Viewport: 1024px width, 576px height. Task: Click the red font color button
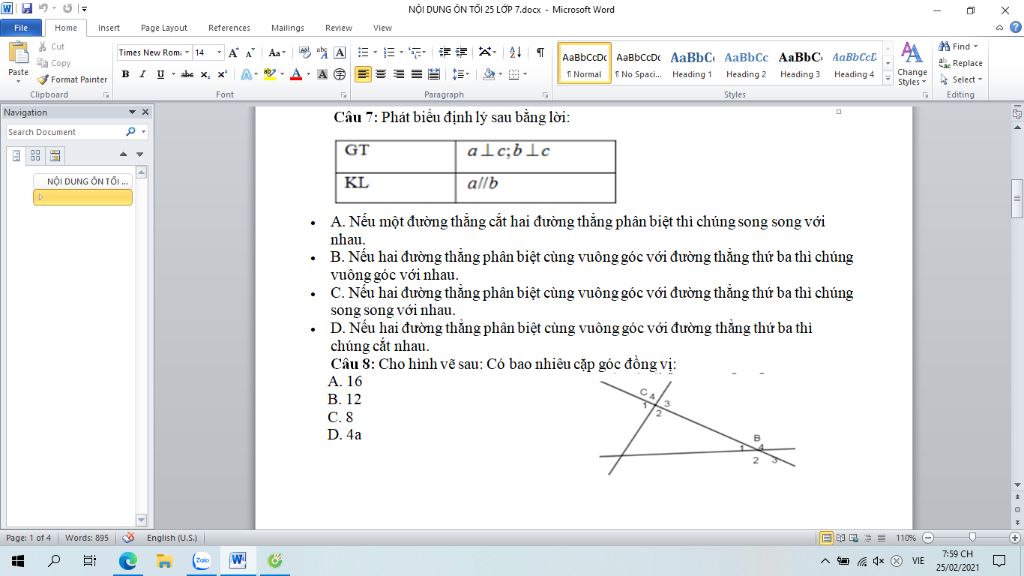click(x=296, y=74)
